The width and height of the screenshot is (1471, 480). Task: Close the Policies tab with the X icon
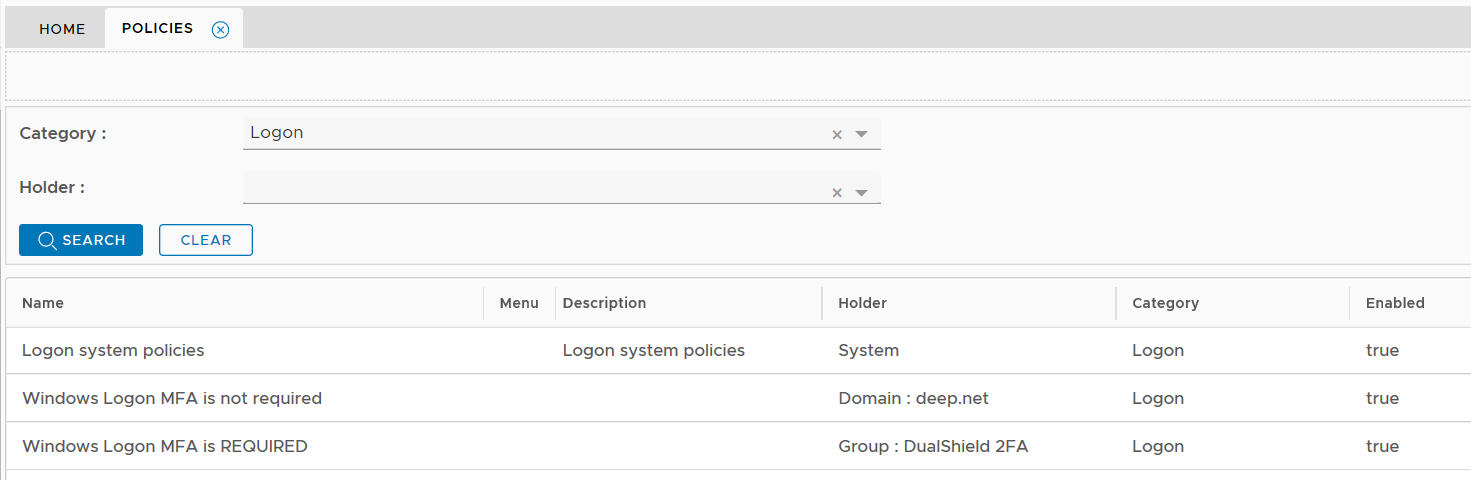point(221,29)
